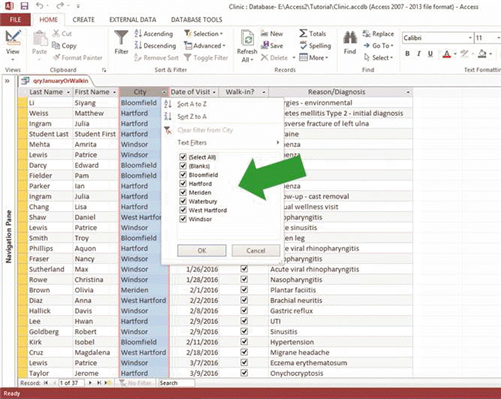This screenshot has height=399, width=501.
Task: Click the Refresh All icon
Action: [x=247, y=39]
